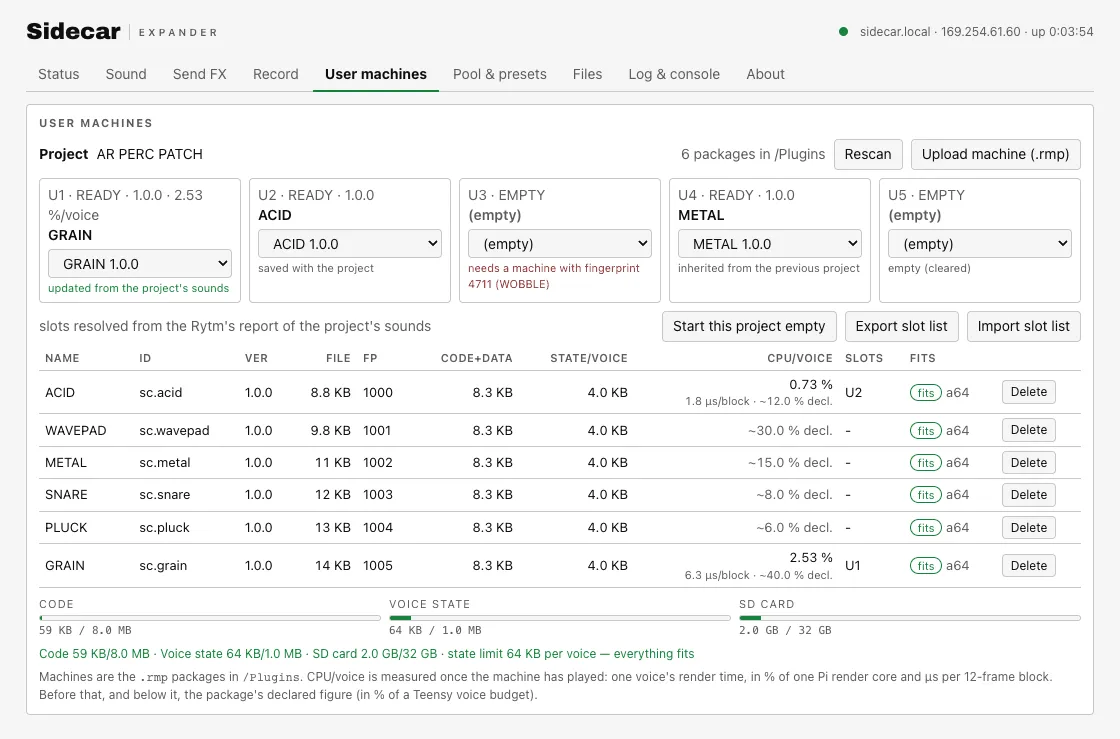Open the U2 ACID 1.0.0 machine dropdown

click(x=350, y=243)
